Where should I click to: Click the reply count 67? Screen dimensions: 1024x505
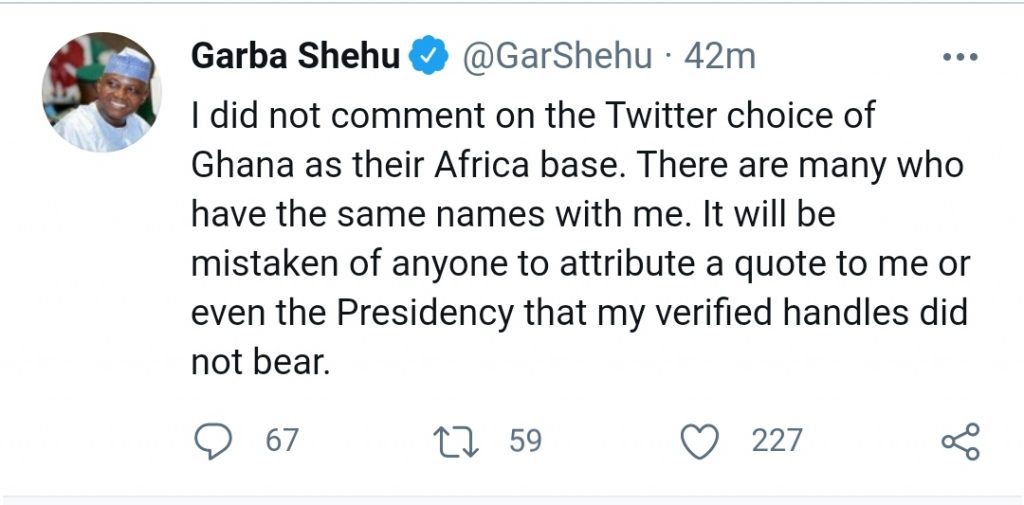point(281,441)
